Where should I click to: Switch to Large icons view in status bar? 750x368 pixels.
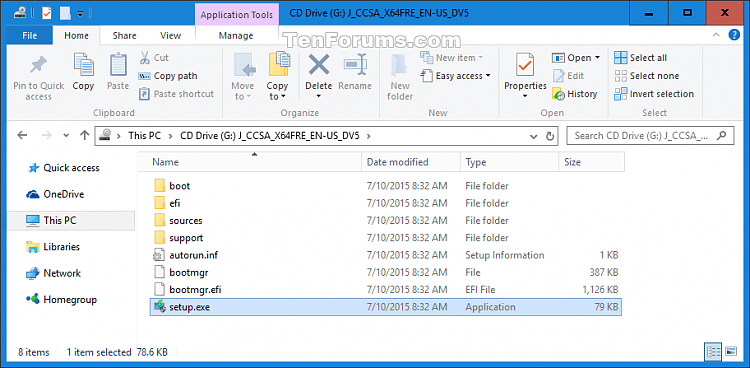(730, 352)
